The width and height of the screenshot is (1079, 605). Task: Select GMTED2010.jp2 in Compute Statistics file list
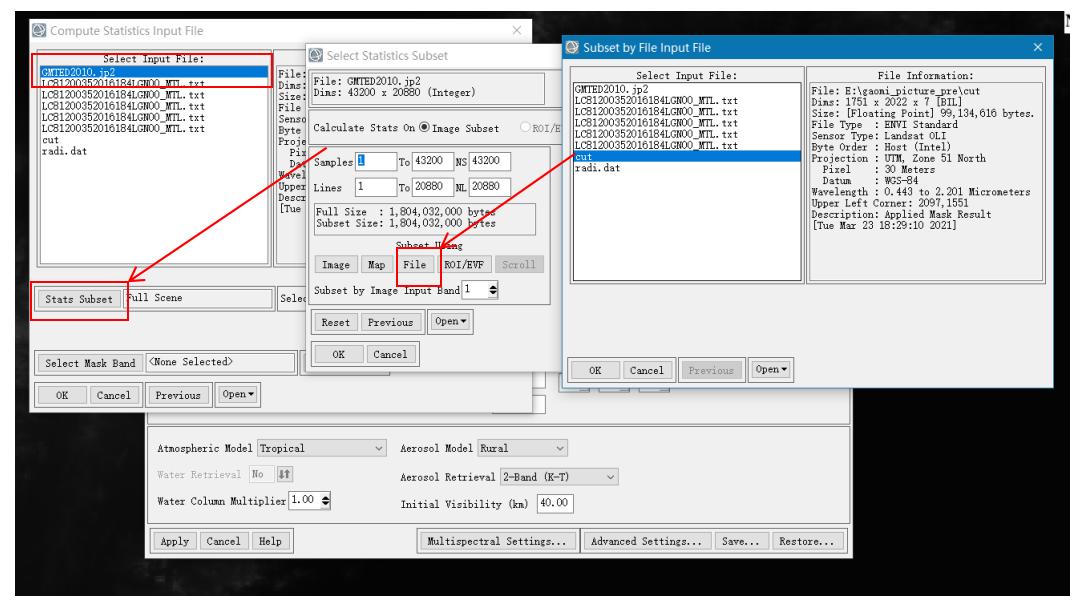point(154,72)
